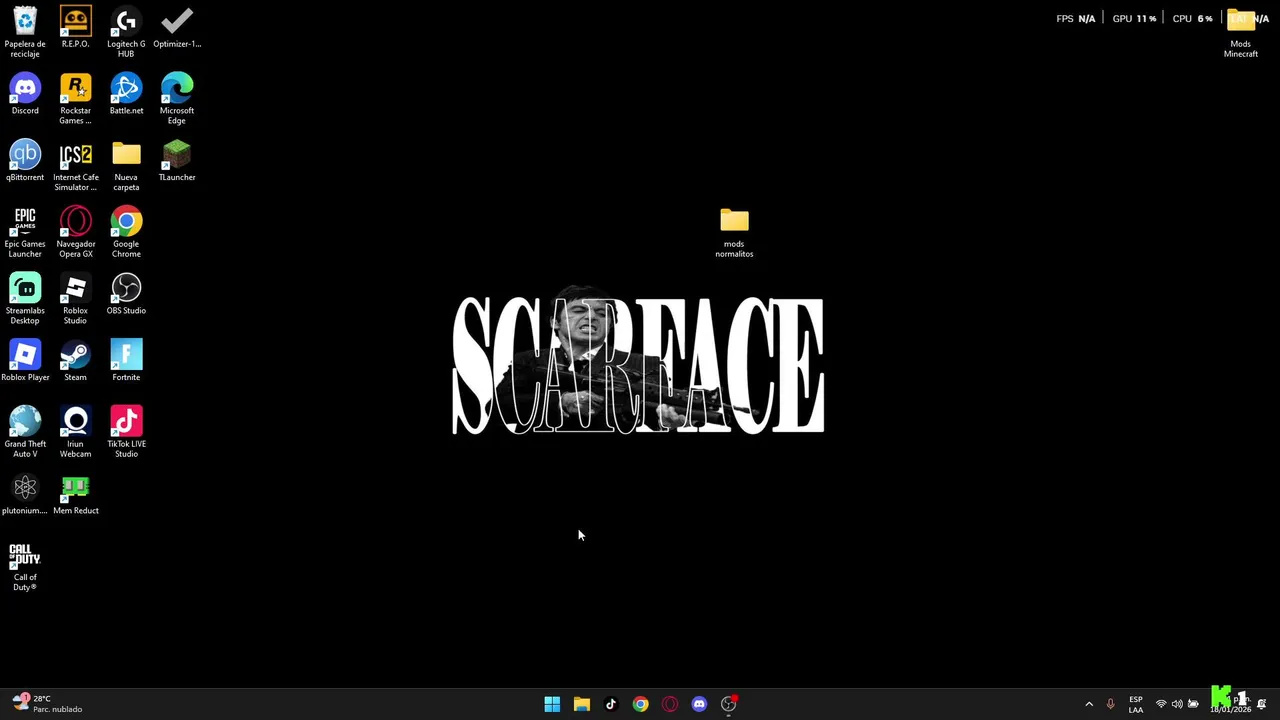Select the Nueva carpeta folder
Screen dimensions: 1280x720
(126, 166)
